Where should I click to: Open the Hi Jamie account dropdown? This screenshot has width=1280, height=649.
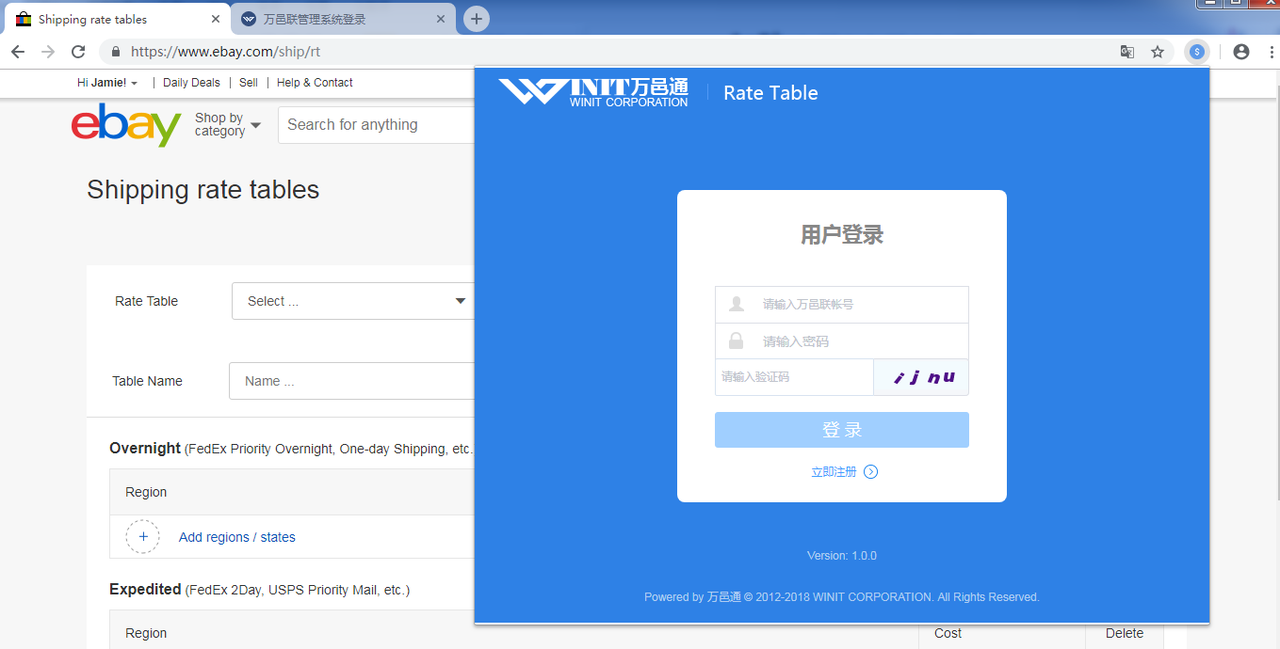(x=108, y=83)
